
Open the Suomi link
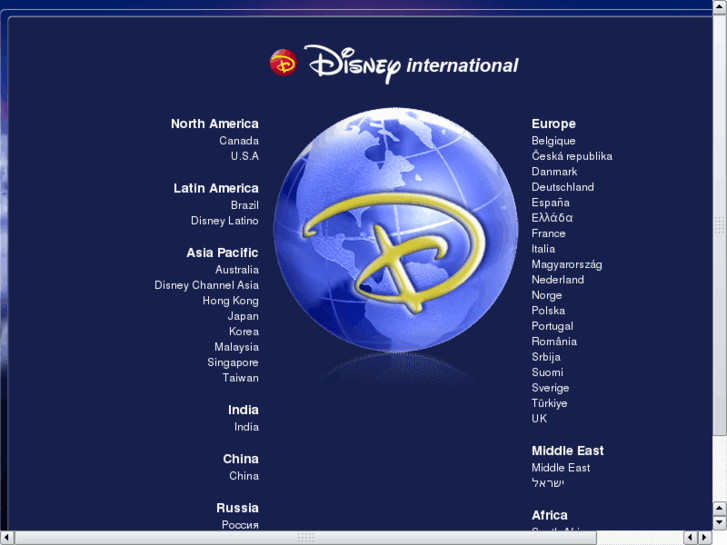click(548, 372)
